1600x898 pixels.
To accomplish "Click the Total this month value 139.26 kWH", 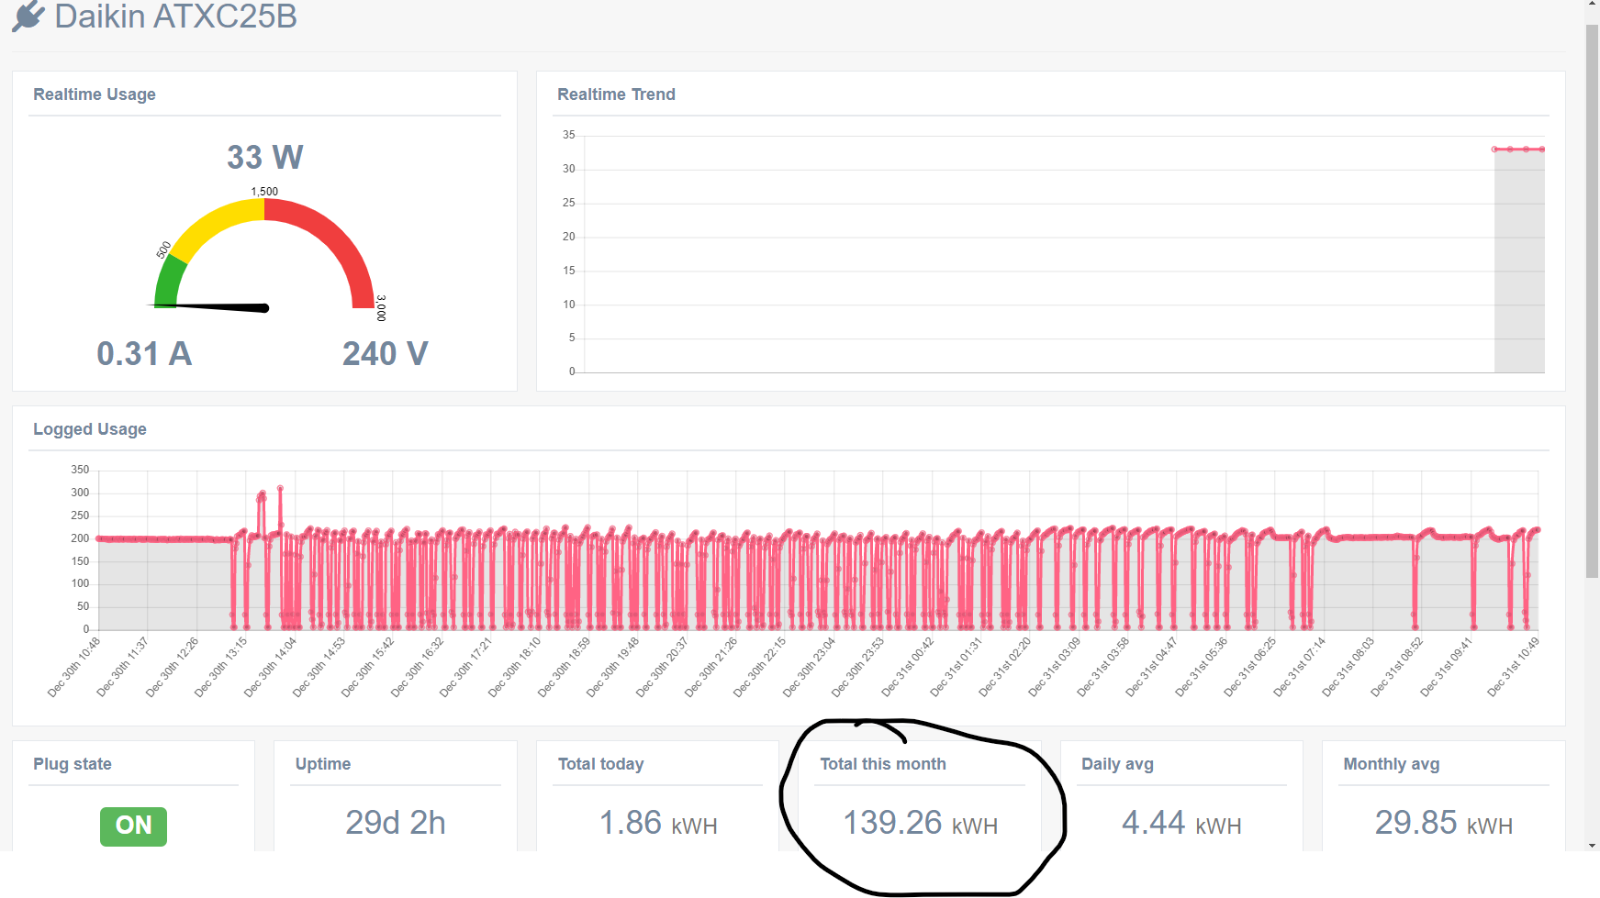I will click(x=920, y=823).
